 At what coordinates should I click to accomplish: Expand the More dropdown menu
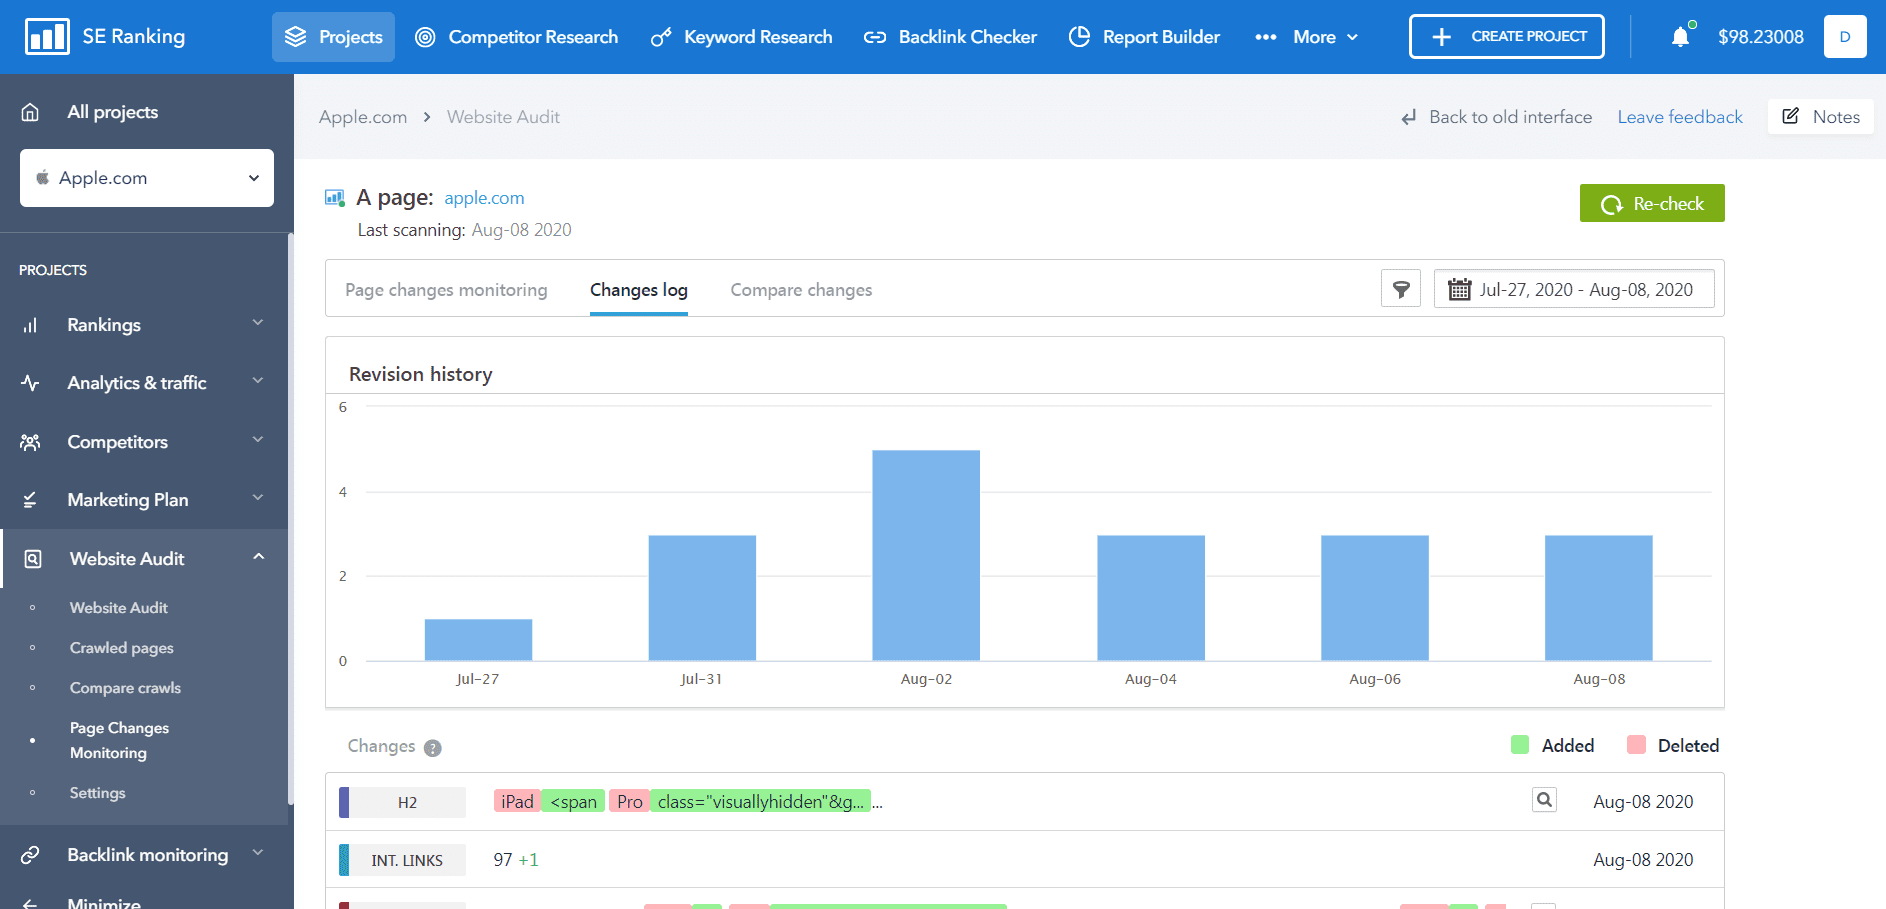1307,37
